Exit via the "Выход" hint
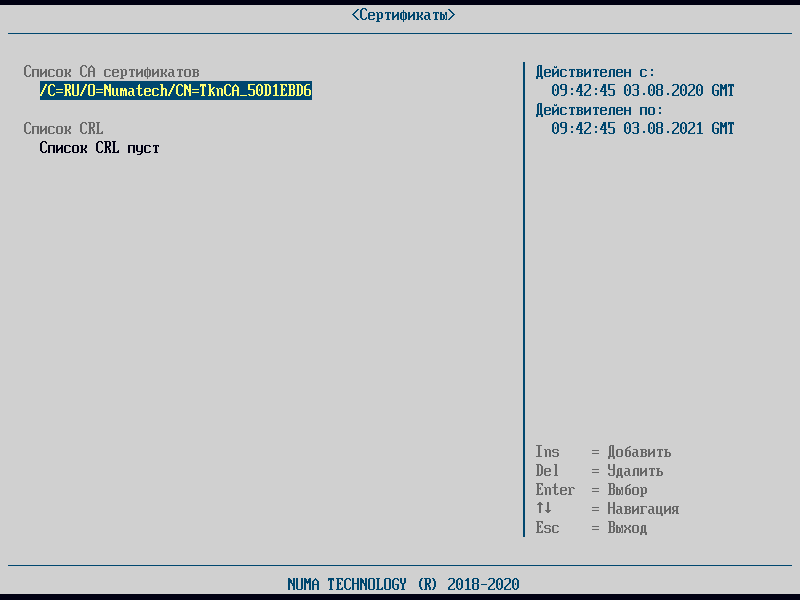Screen dimensions: 800x600 tap(627, 528)
